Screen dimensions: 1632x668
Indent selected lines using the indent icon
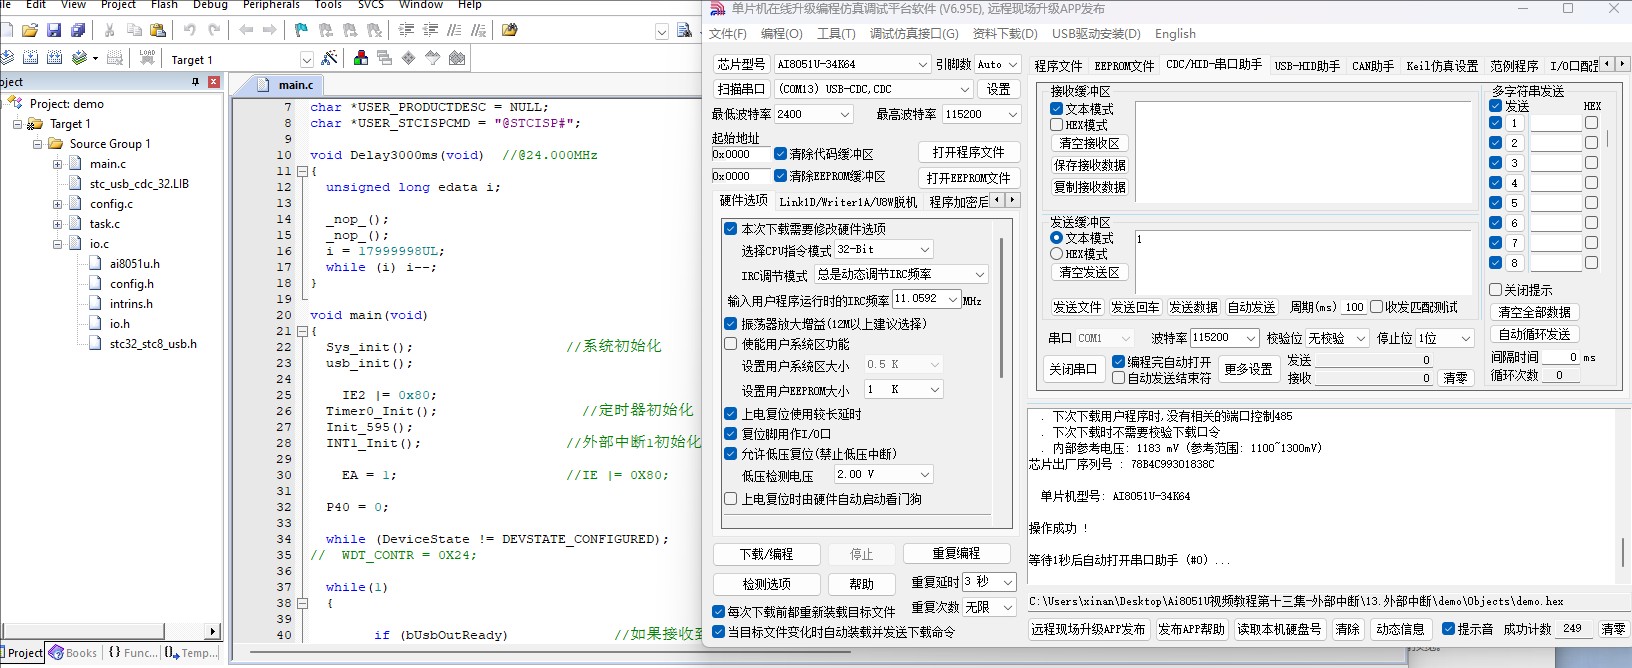(406, 30)
